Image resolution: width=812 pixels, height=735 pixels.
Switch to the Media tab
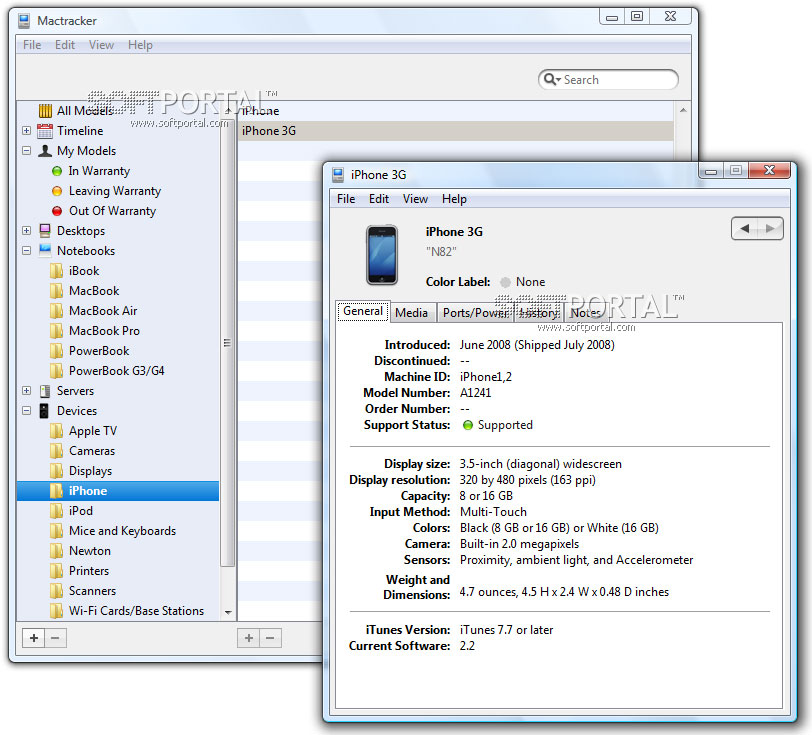pyautogui.click(x=412, y=313)
